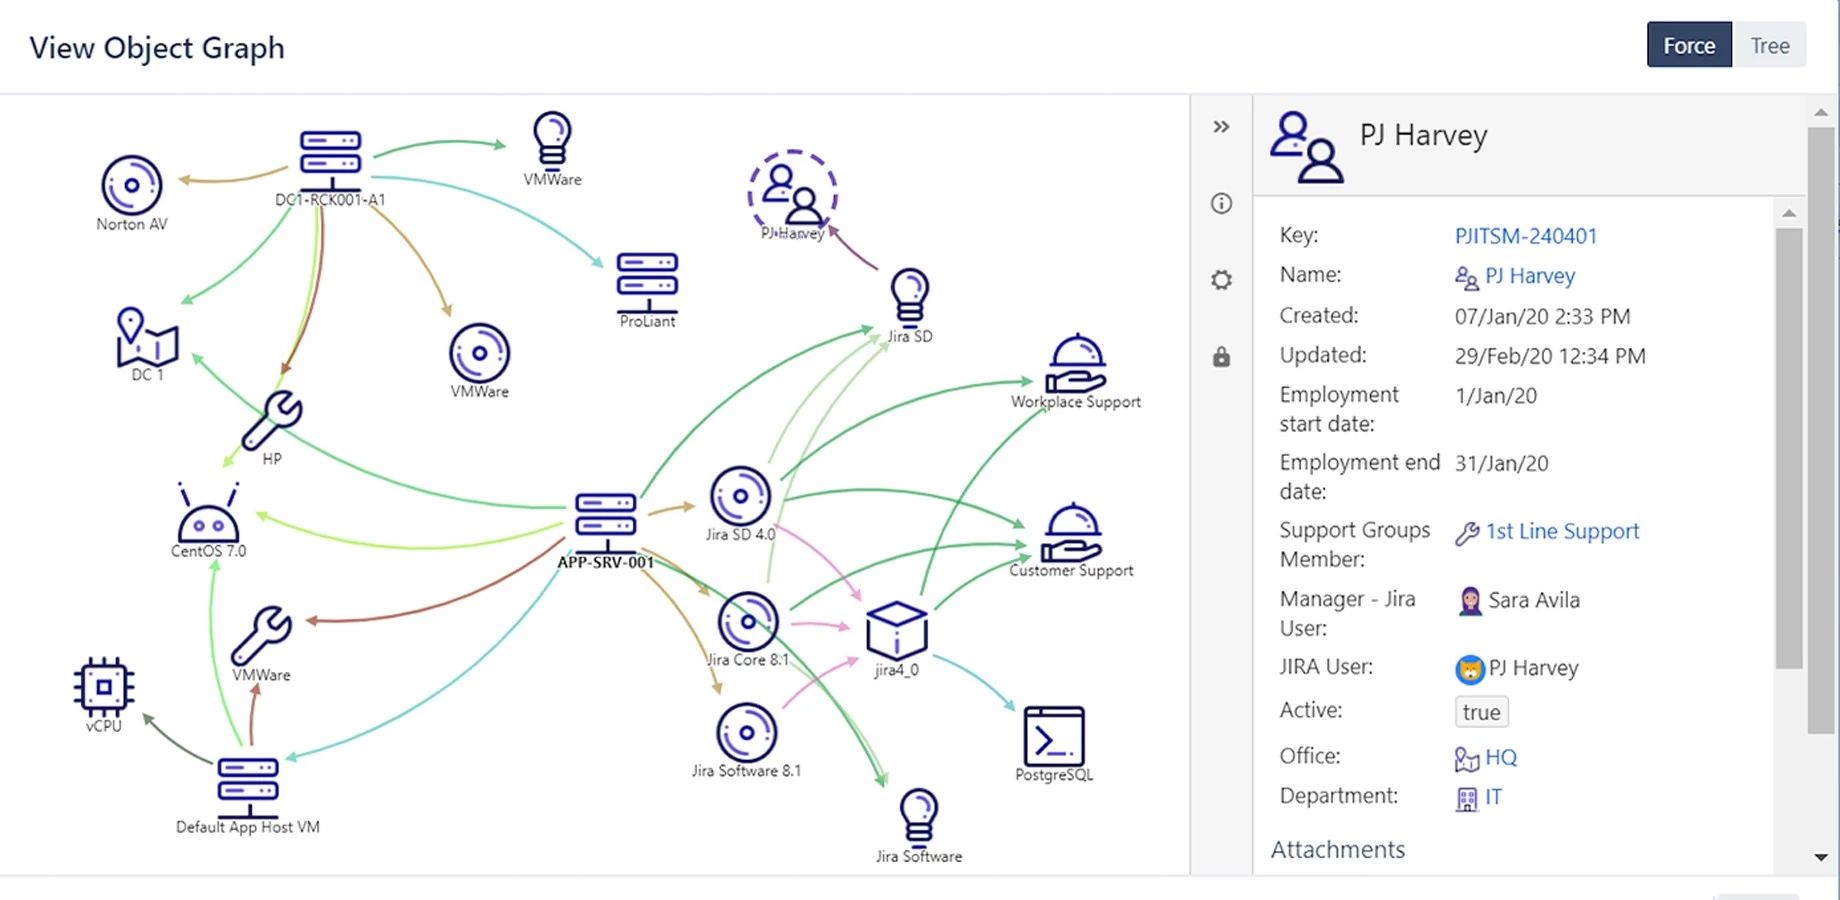This screenshot has width=1840, height=900.
Task: Select the APP-SRV-001 server node
Action: (x=606, y=522)
